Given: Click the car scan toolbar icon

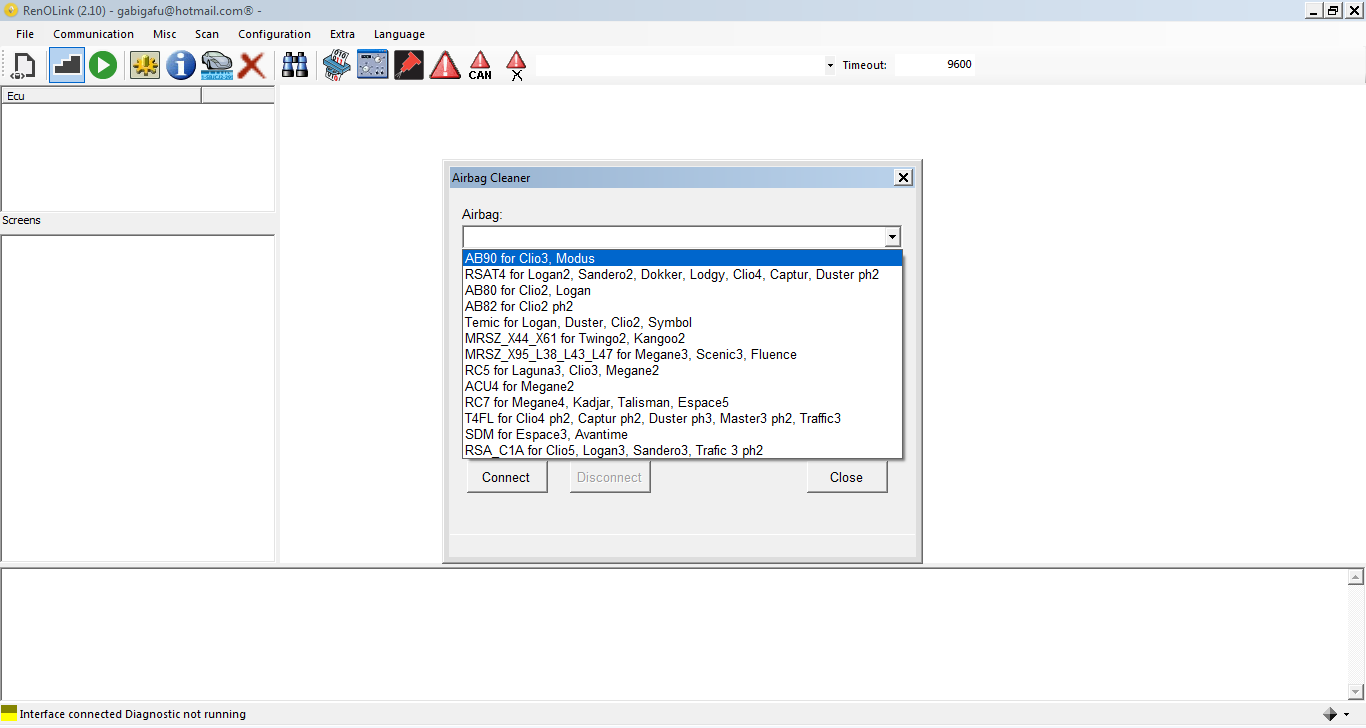Looking at the screenshot, I should (216, 66).
